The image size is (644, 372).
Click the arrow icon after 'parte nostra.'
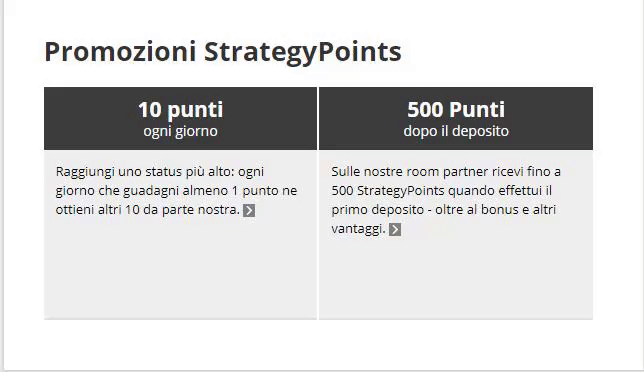coord(249,211)
